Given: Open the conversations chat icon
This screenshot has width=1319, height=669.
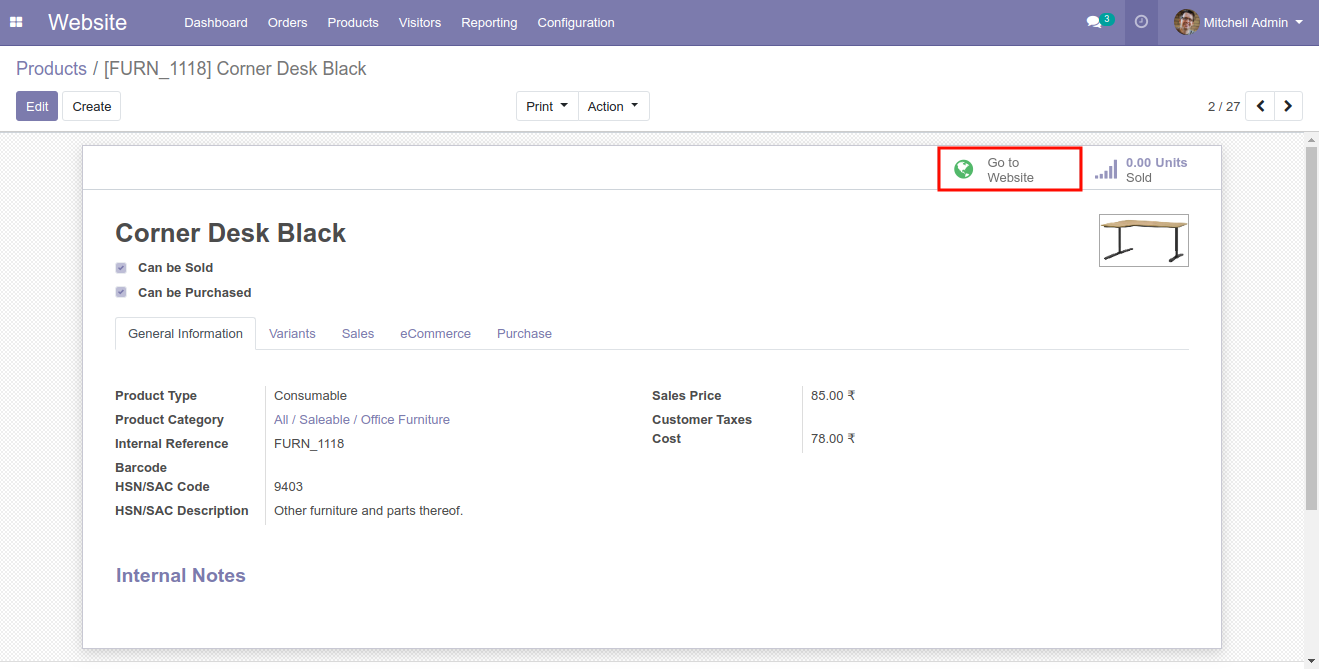Looking at the screenshot, I should point(1094,22).
